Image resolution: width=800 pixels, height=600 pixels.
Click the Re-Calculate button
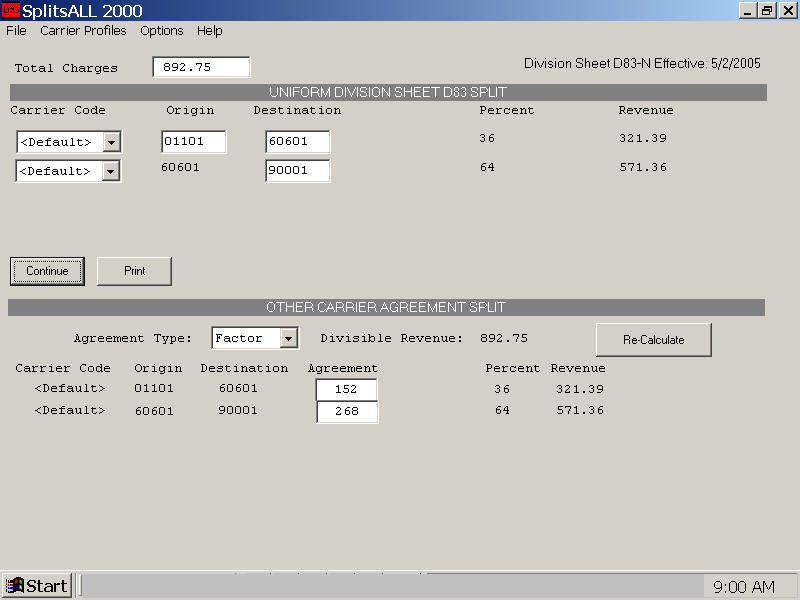[x=653, y=340]
